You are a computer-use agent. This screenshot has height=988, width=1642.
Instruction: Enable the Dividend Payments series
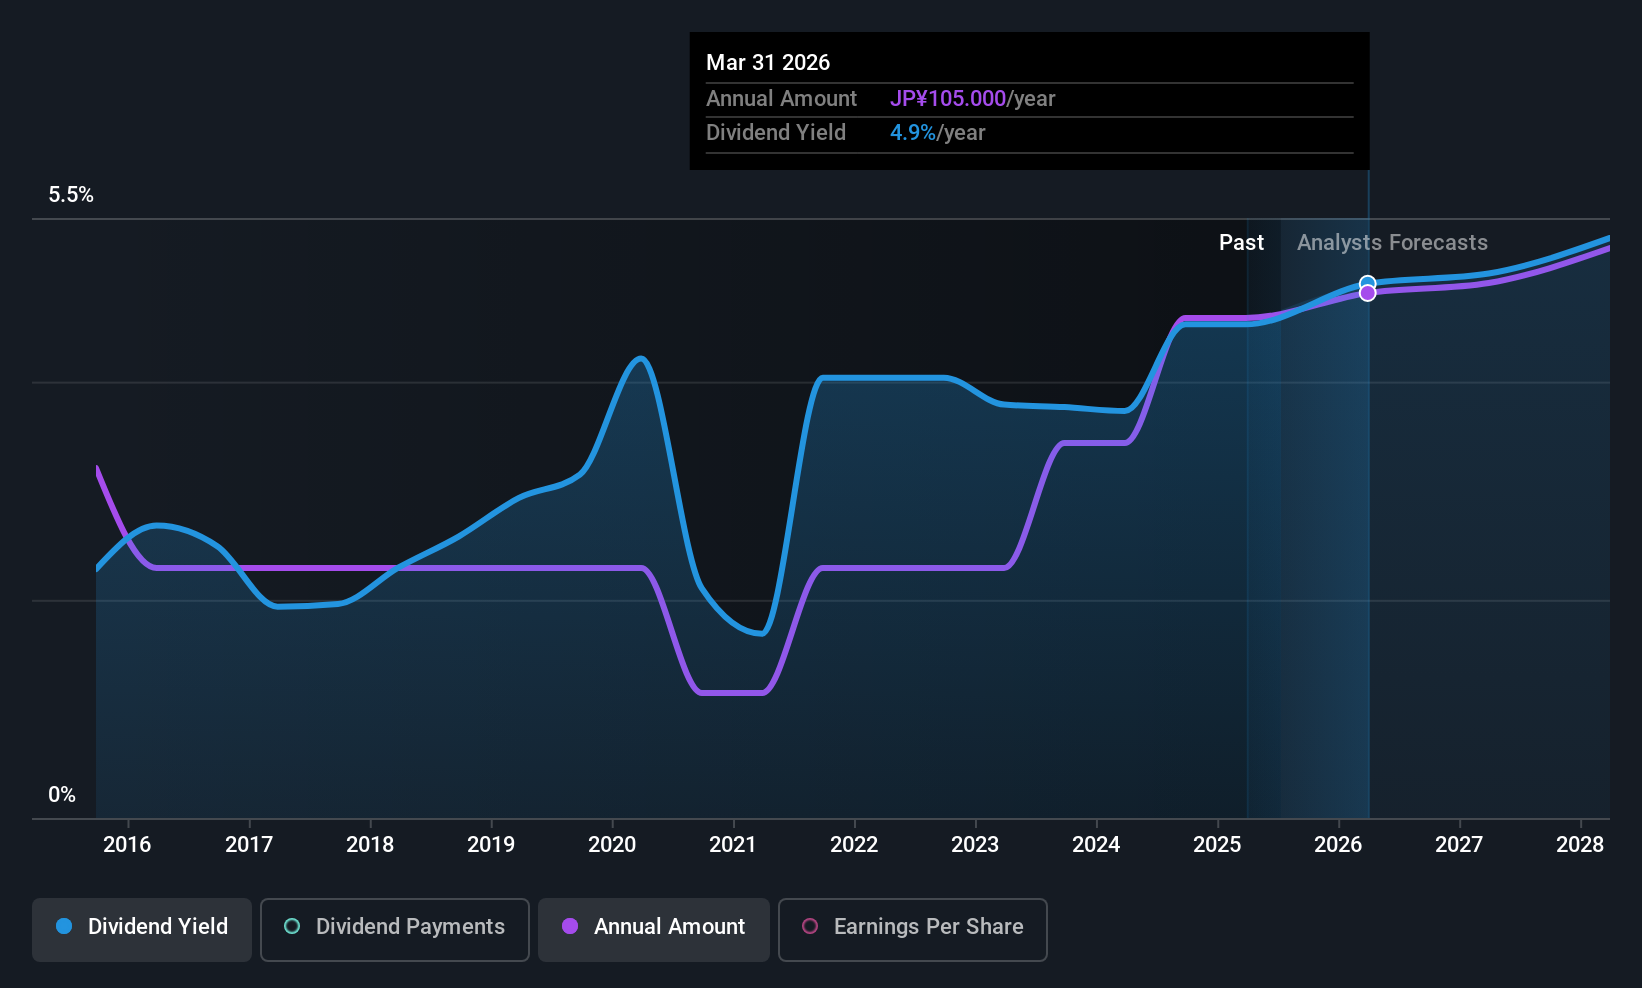pos(395,929)
